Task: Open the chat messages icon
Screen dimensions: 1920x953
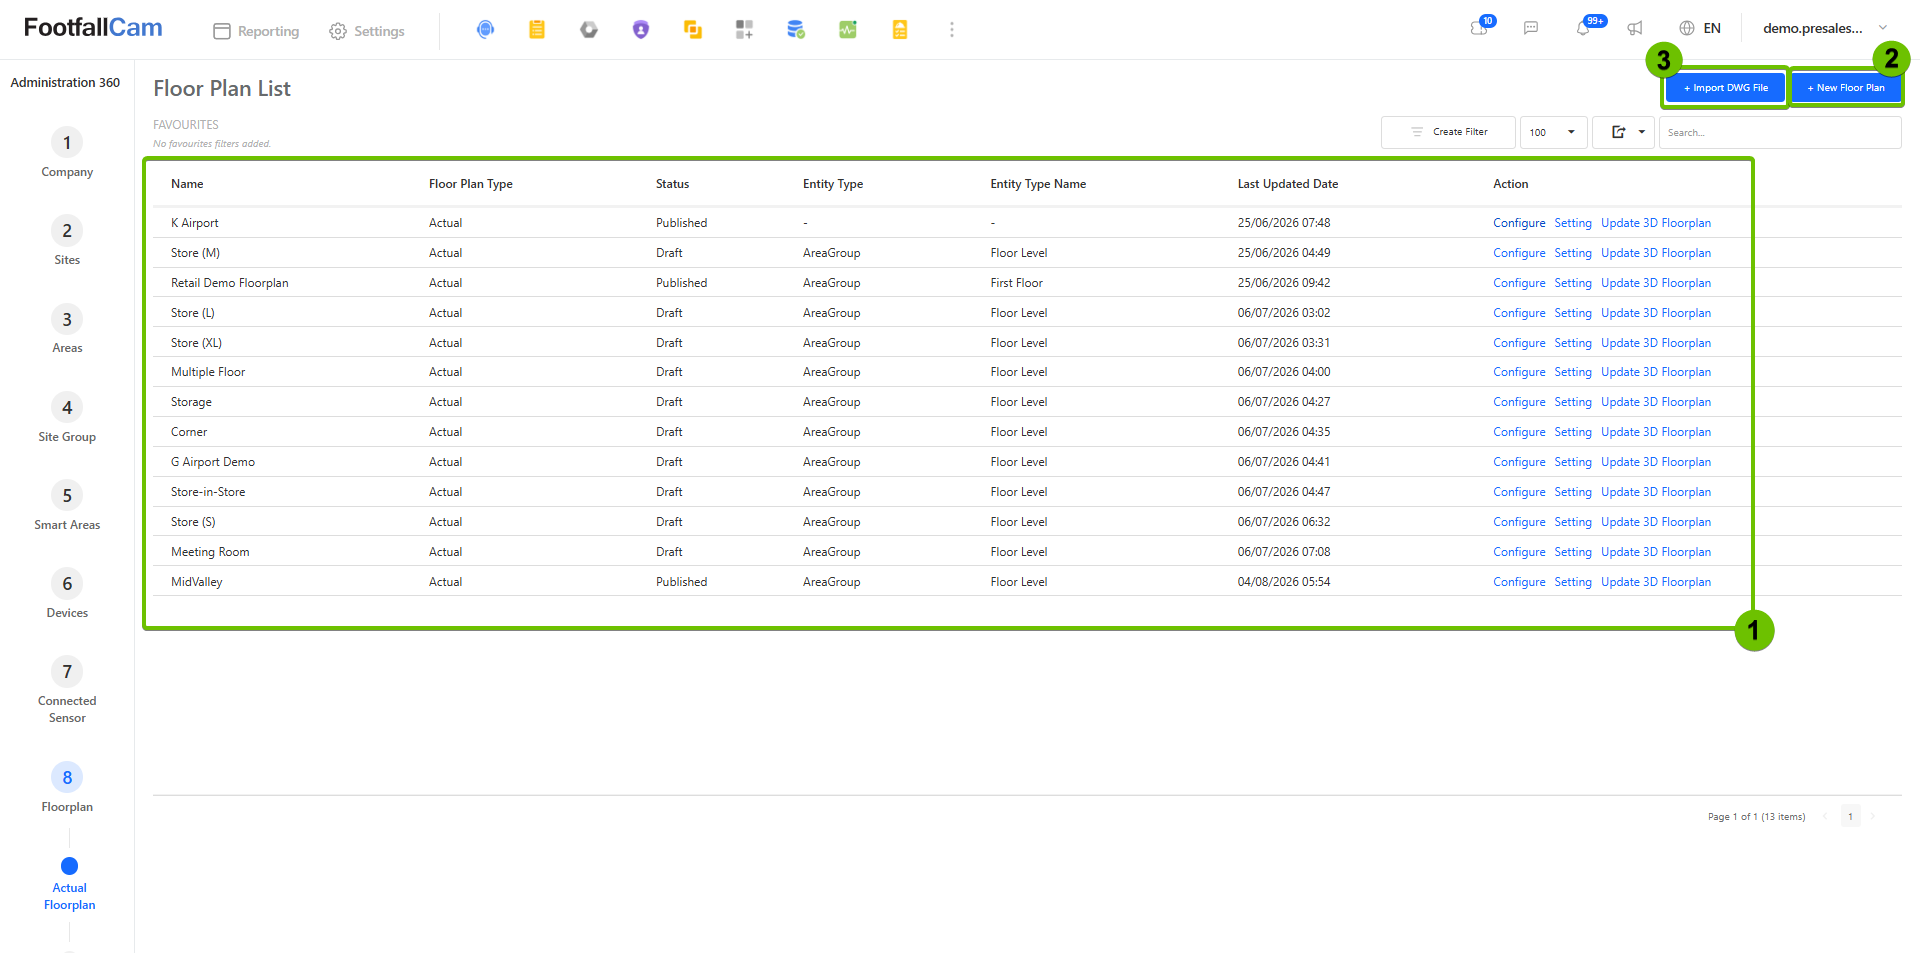Action: coord(1531,28)
